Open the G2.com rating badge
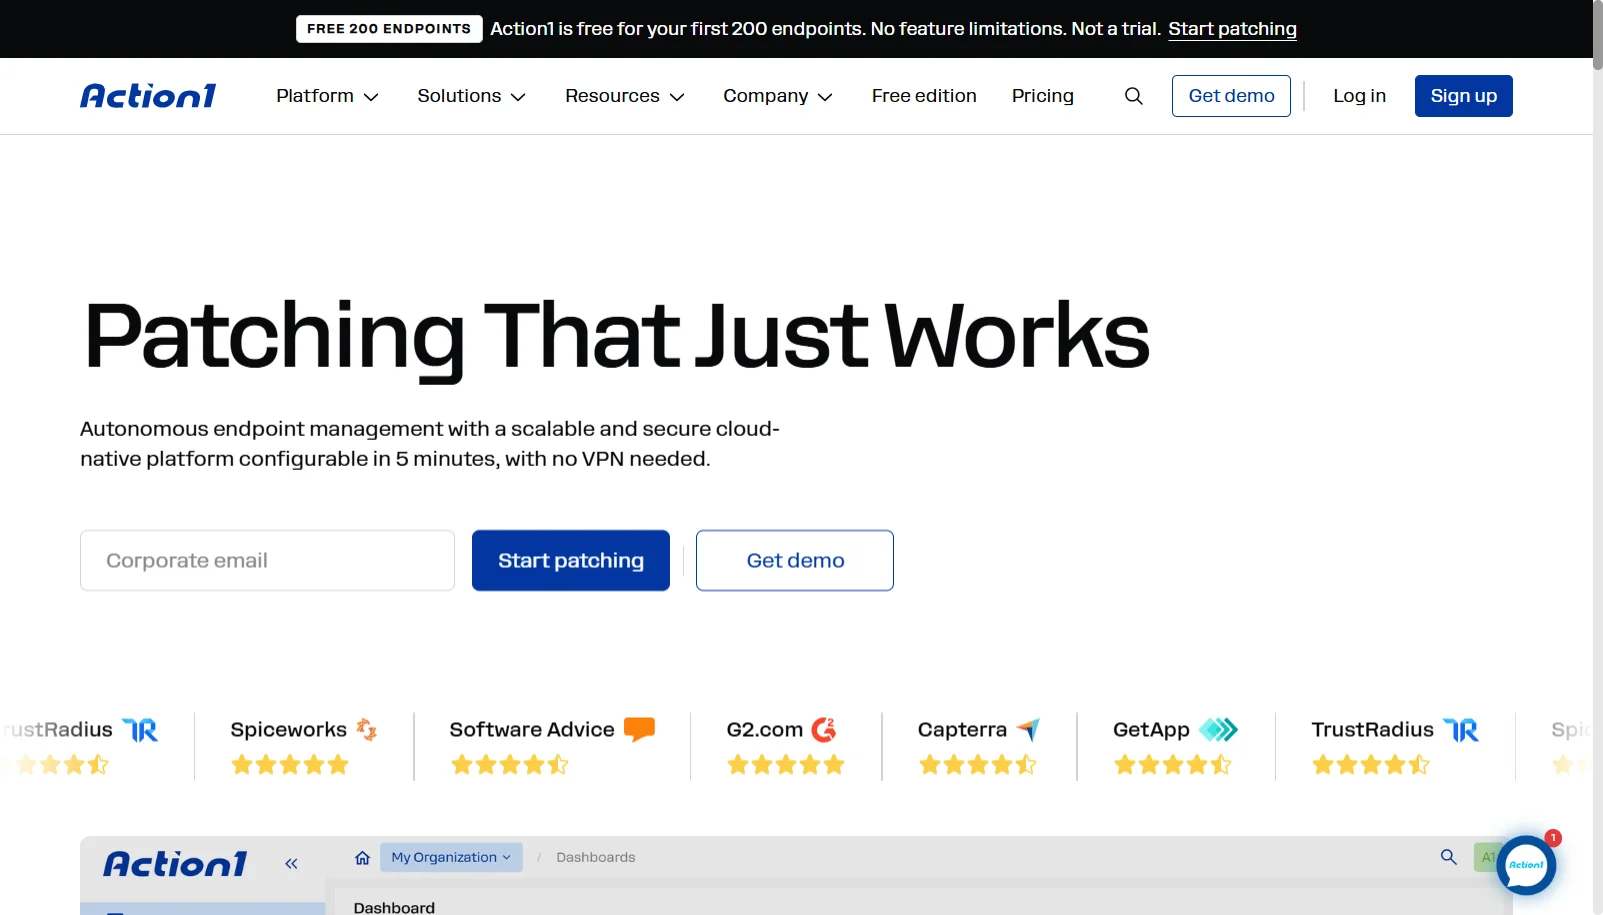This screenshot has width=1603, height=915. pyautogui.click(x=786, y=746)
